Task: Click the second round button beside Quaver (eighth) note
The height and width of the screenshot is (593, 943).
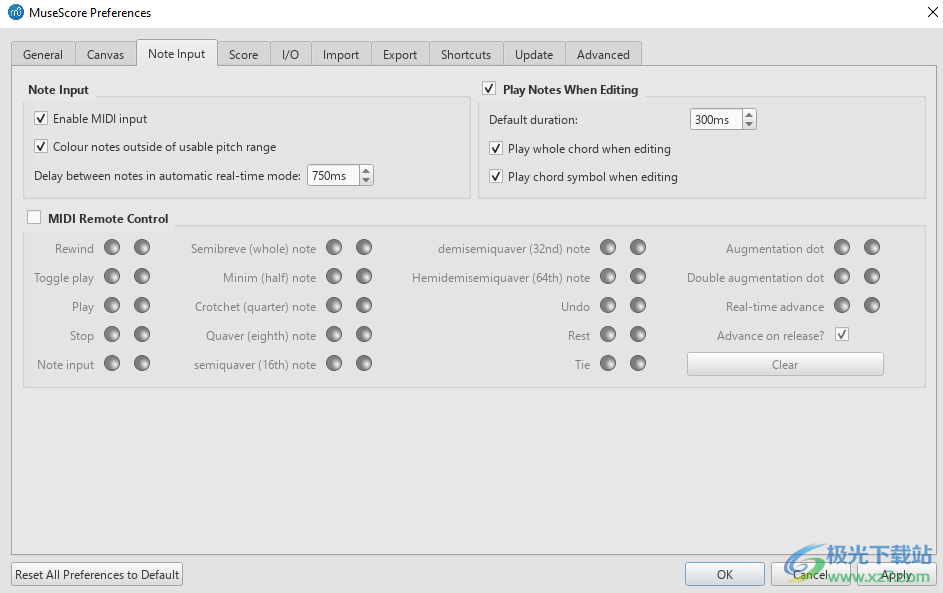Action: coord(364,335)
